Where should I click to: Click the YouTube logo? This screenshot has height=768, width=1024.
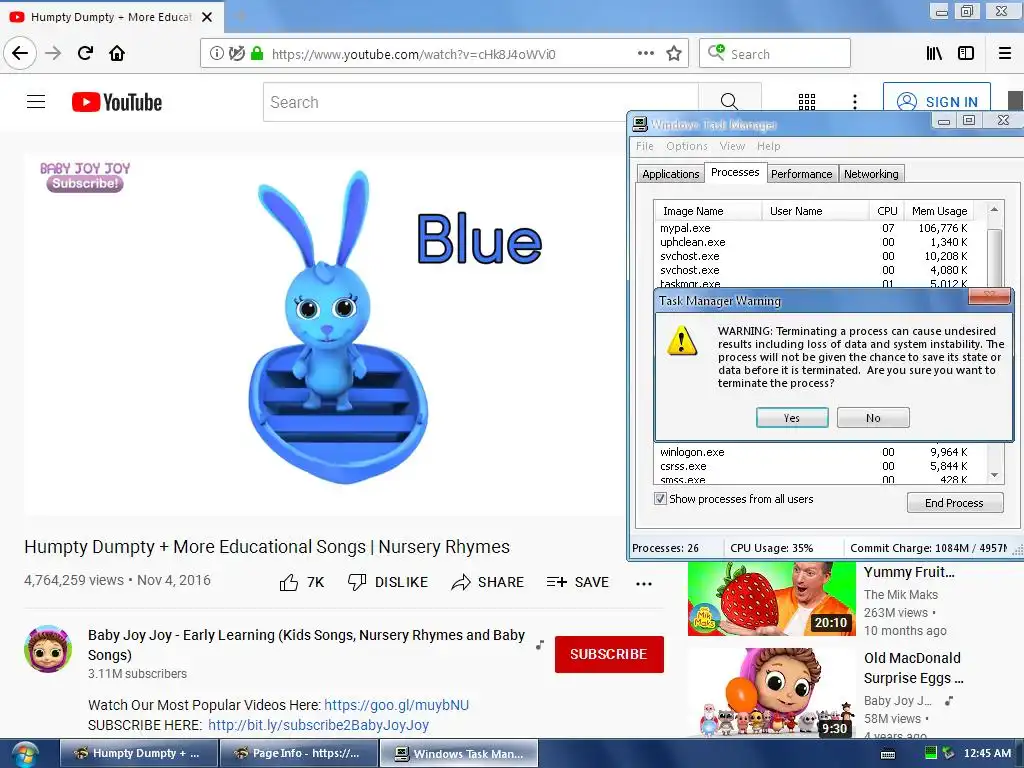117,103
